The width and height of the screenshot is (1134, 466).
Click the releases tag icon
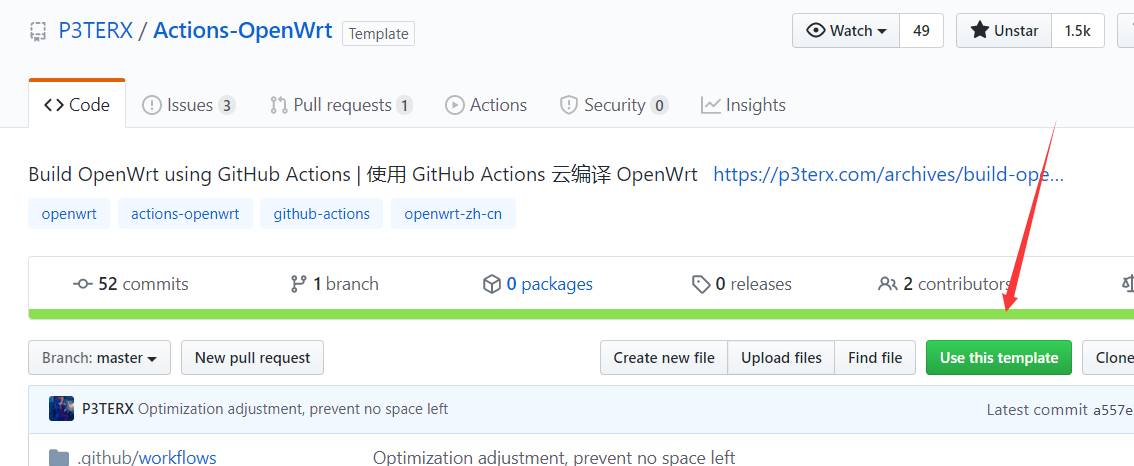click(701, 284)
